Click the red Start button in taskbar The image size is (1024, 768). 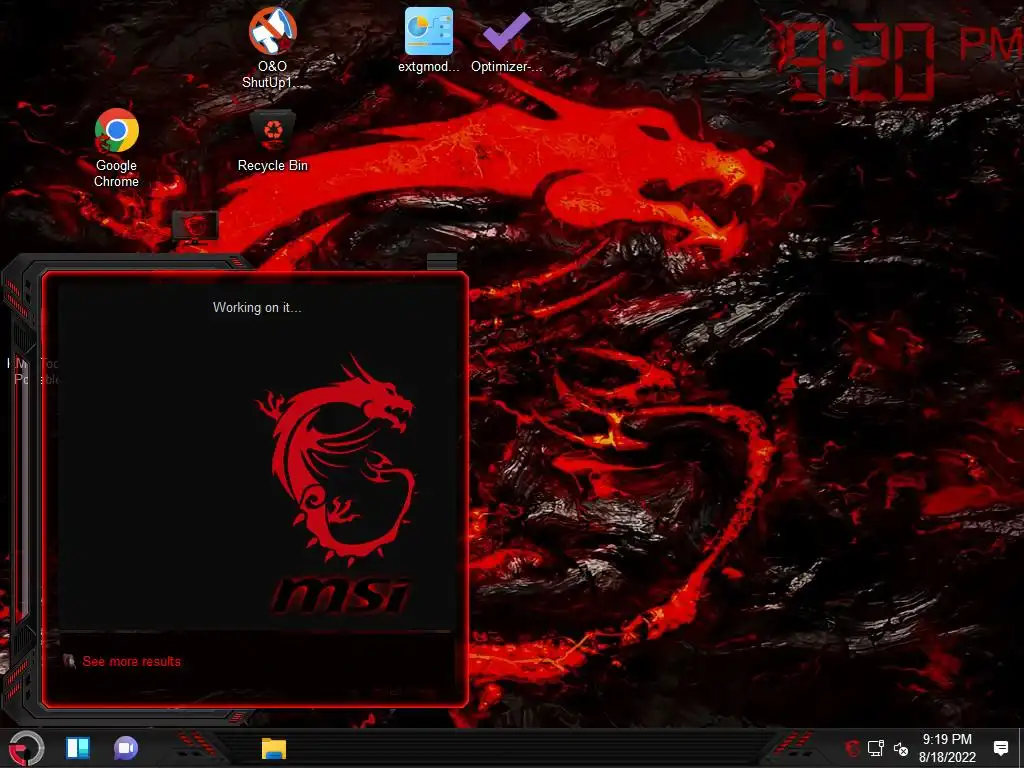pyautogui.click(x=26, y=748)
